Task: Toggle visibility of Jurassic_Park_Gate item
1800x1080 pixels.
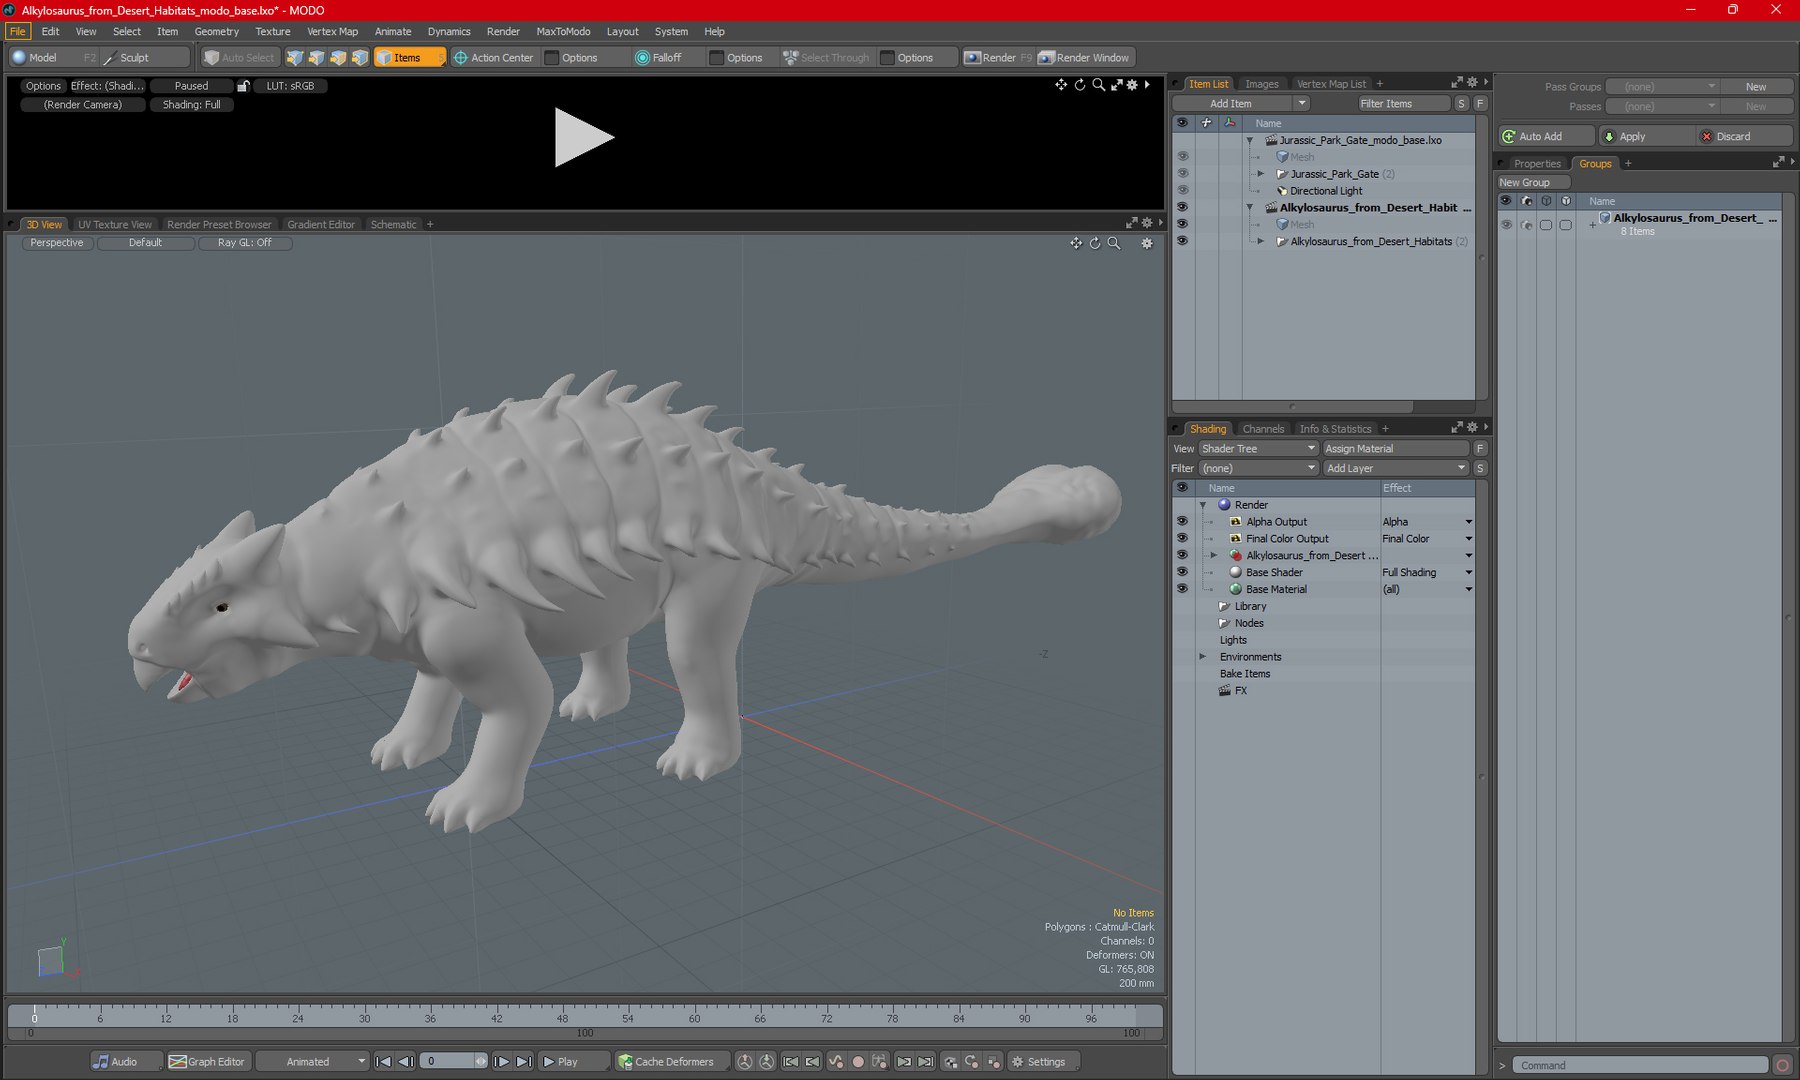Action: [1182, 173]
